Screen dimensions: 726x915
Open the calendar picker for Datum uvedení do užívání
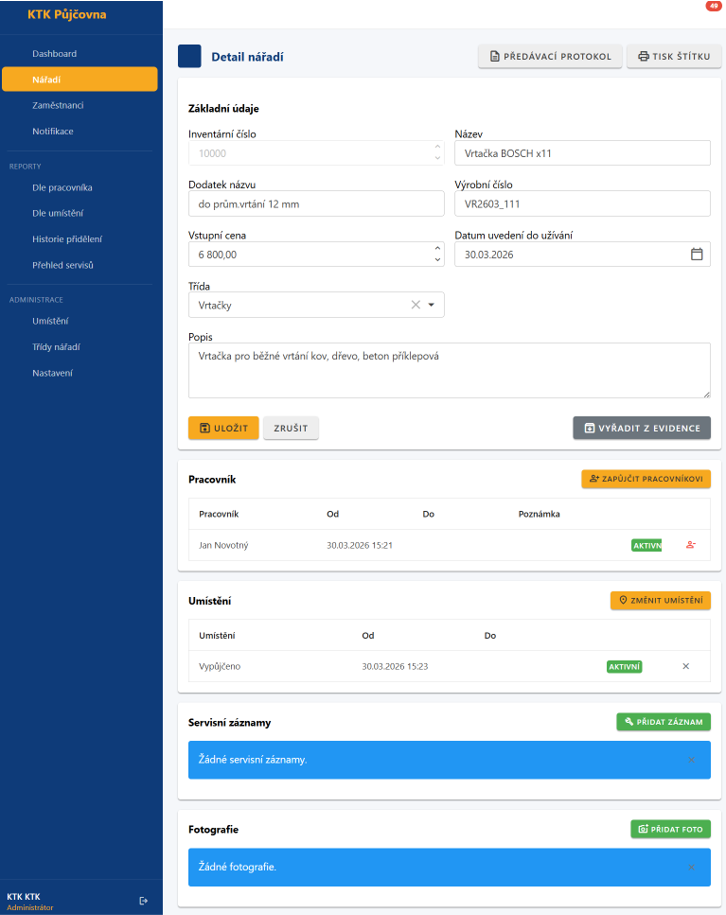click(x=697, y=254)
